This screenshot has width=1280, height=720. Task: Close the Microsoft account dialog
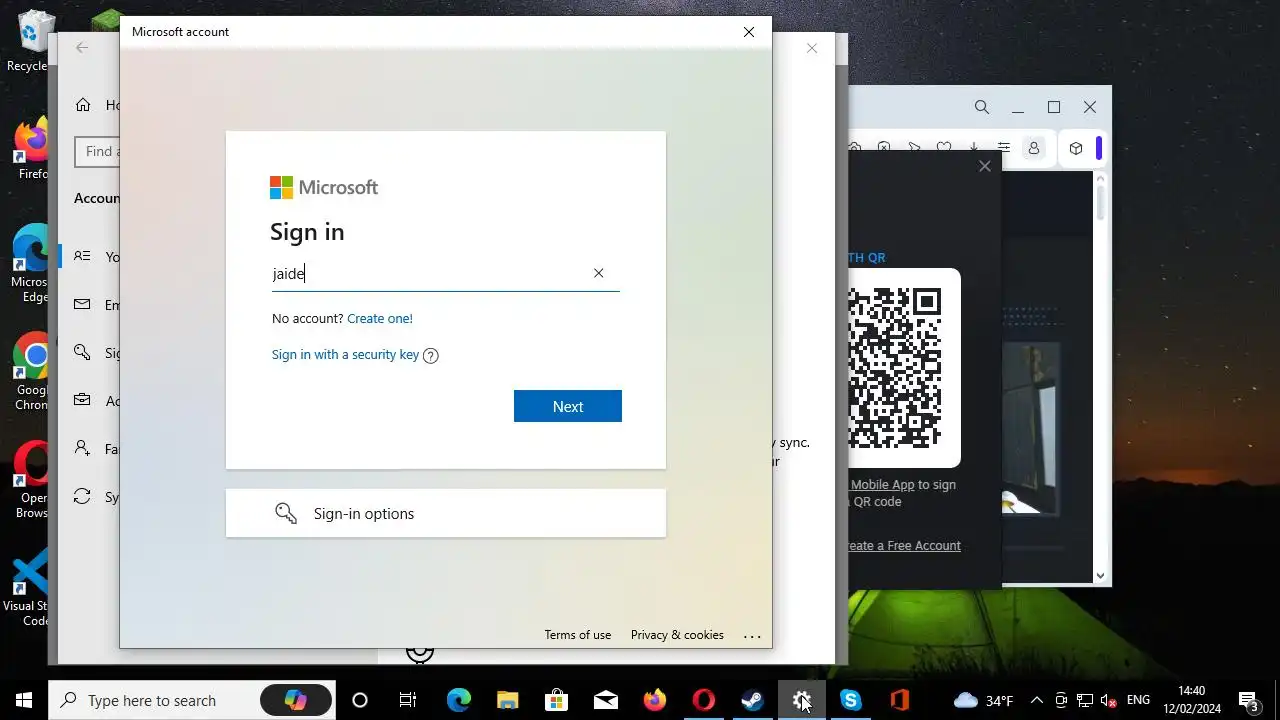point(749,32)
